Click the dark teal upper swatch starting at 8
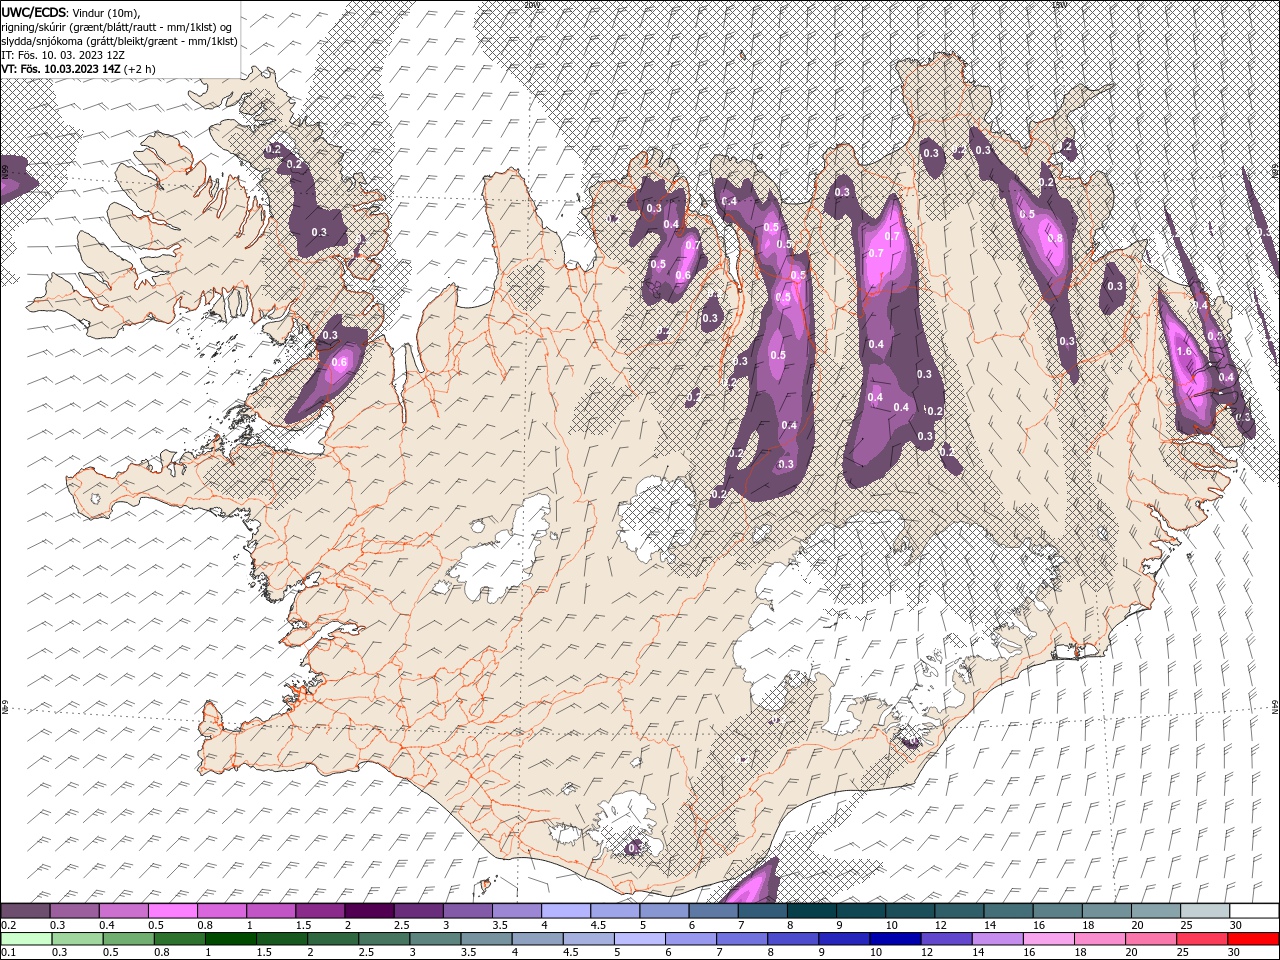Screen dimensions: 1280x960 click(x=811, y=910)
